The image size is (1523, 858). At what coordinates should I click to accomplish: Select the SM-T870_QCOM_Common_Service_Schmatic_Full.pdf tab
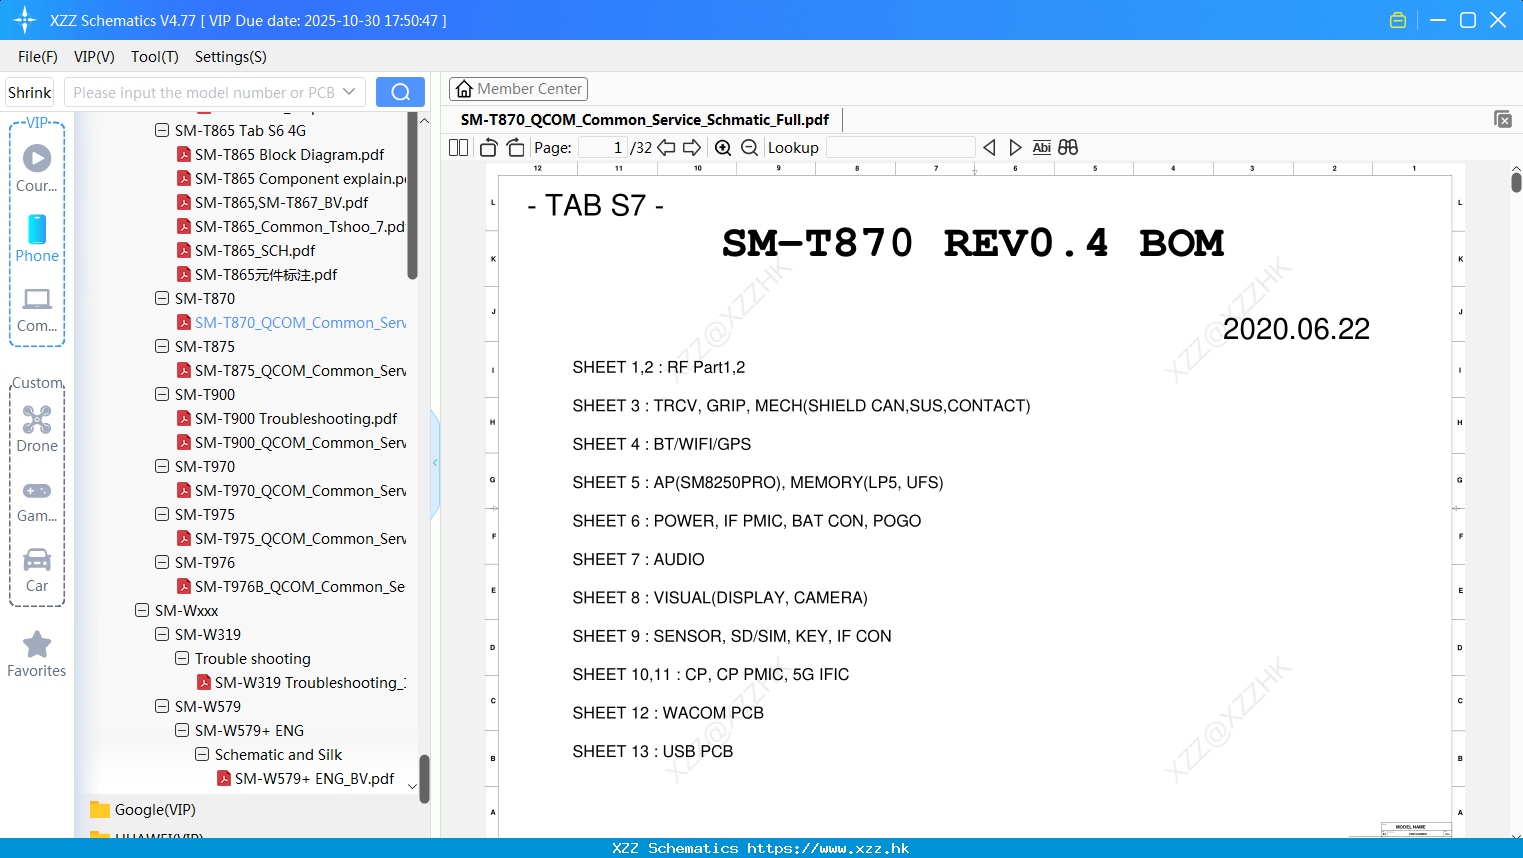(645, 119)
